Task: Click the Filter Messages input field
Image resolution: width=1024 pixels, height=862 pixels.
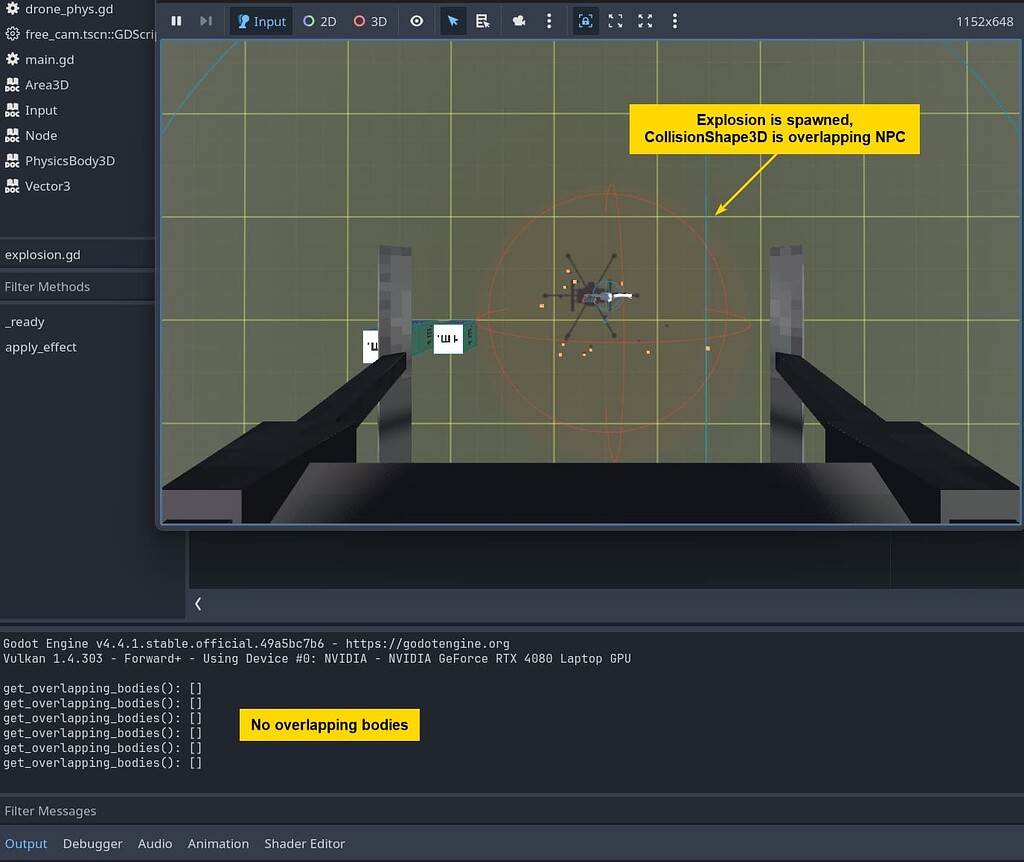Action: click(50, 810)
